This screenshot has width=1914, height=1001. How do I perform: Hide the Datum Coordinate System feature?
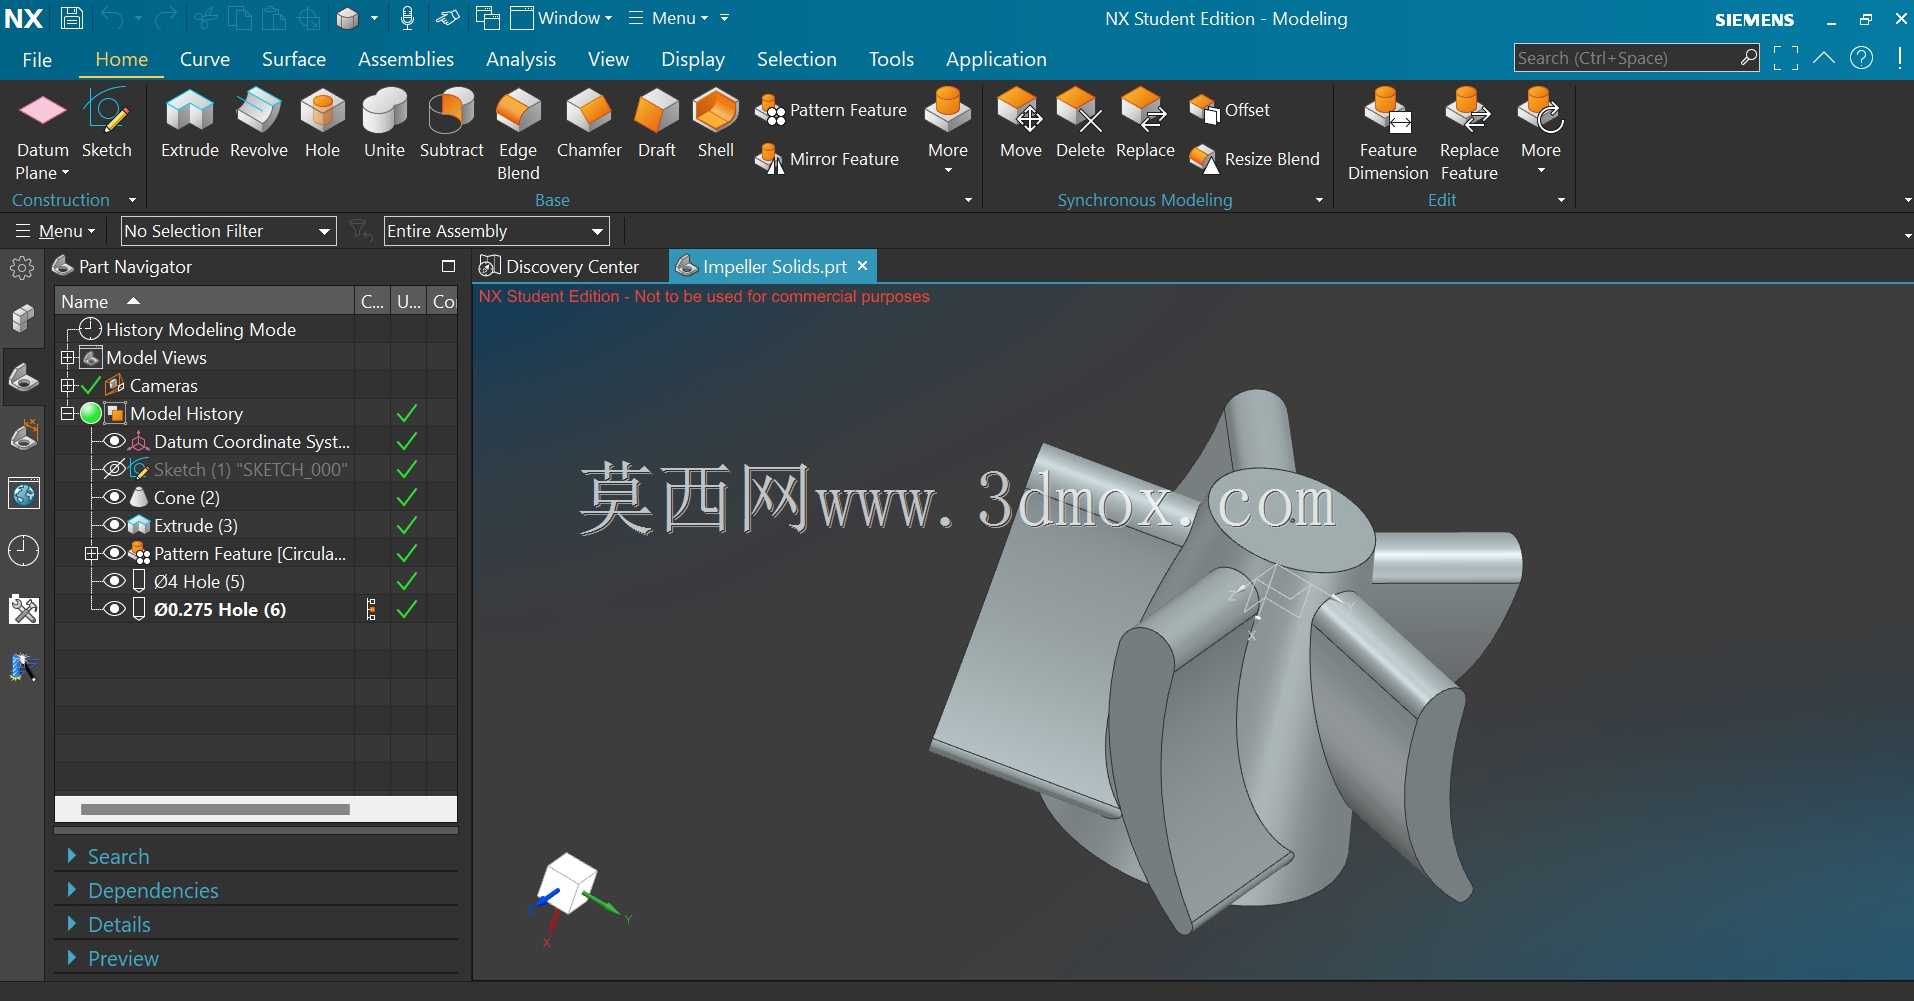(114, 441)
